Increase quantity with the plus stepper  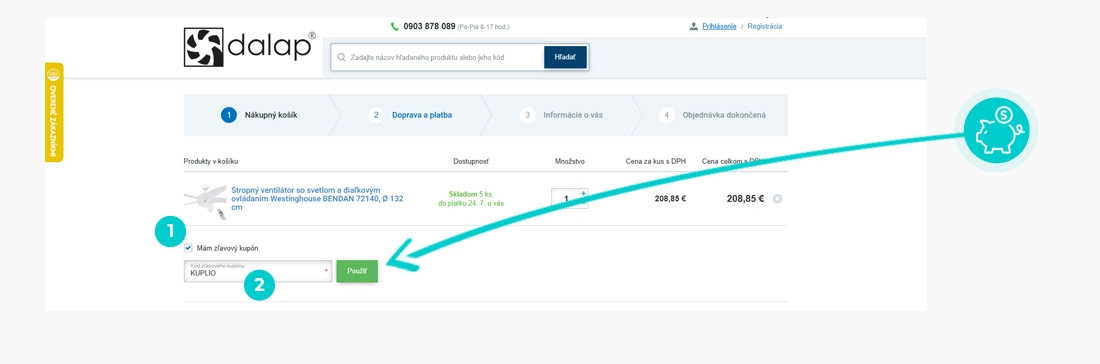[584, 193]
